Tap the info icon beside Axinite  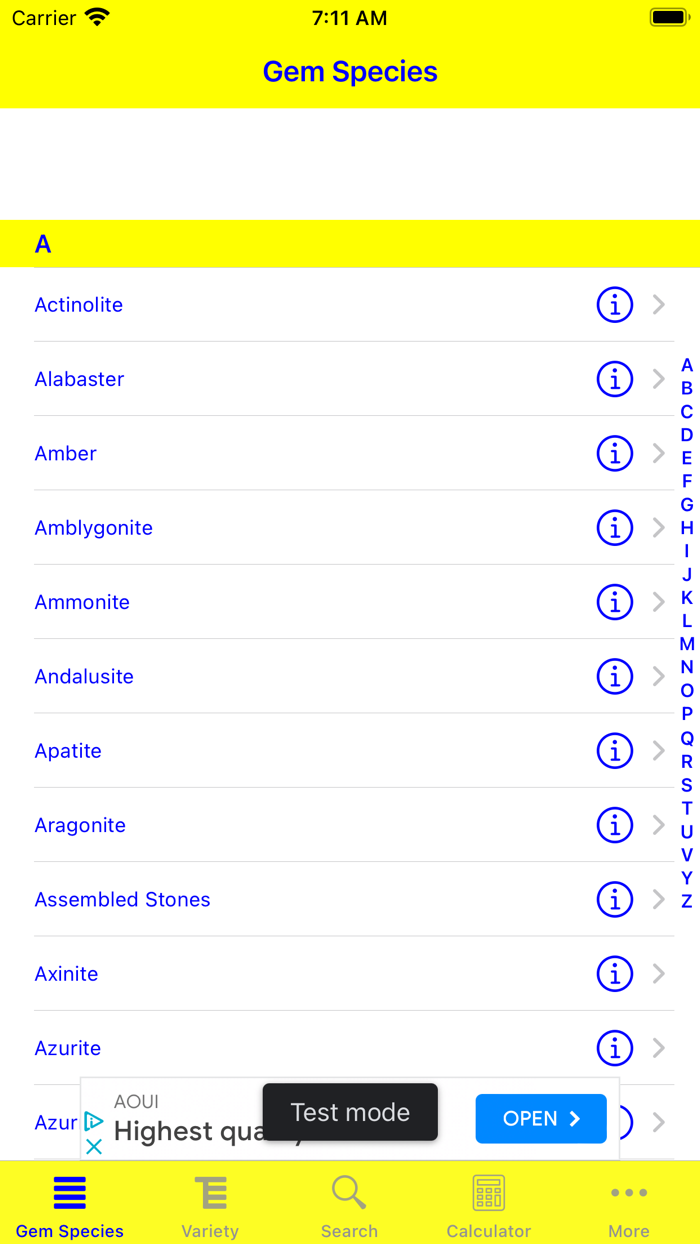click(x=615, y=973)
